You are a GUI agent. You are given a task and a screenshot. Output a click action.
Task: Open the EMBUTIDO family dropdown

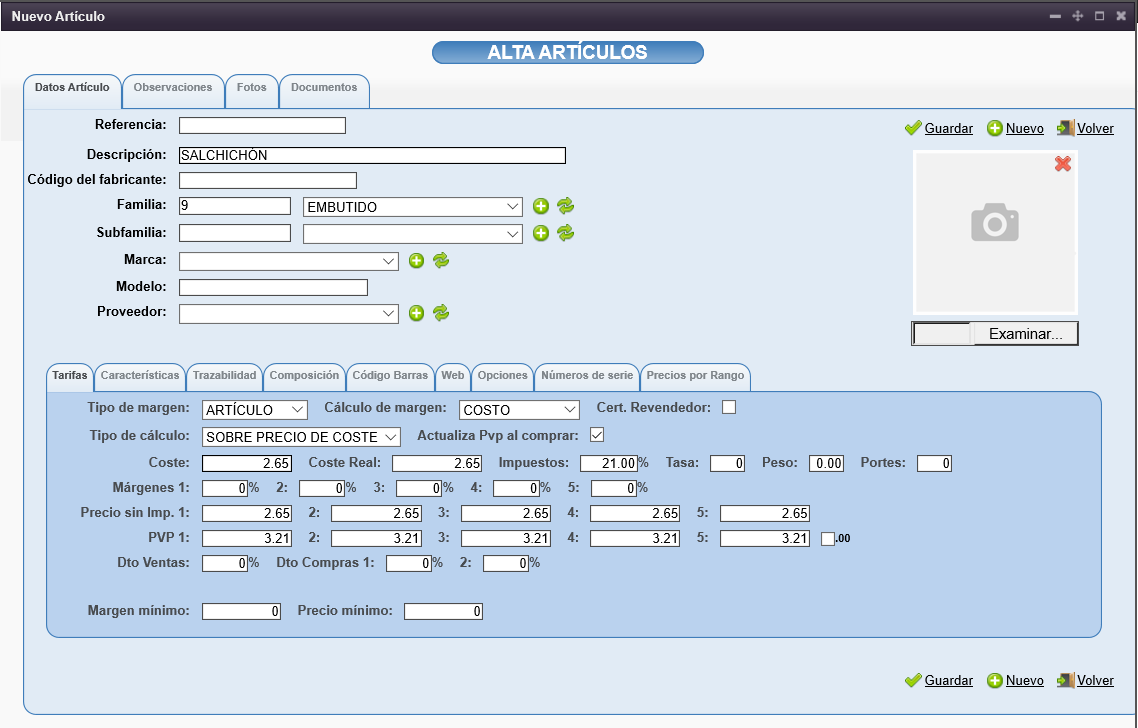412,207
